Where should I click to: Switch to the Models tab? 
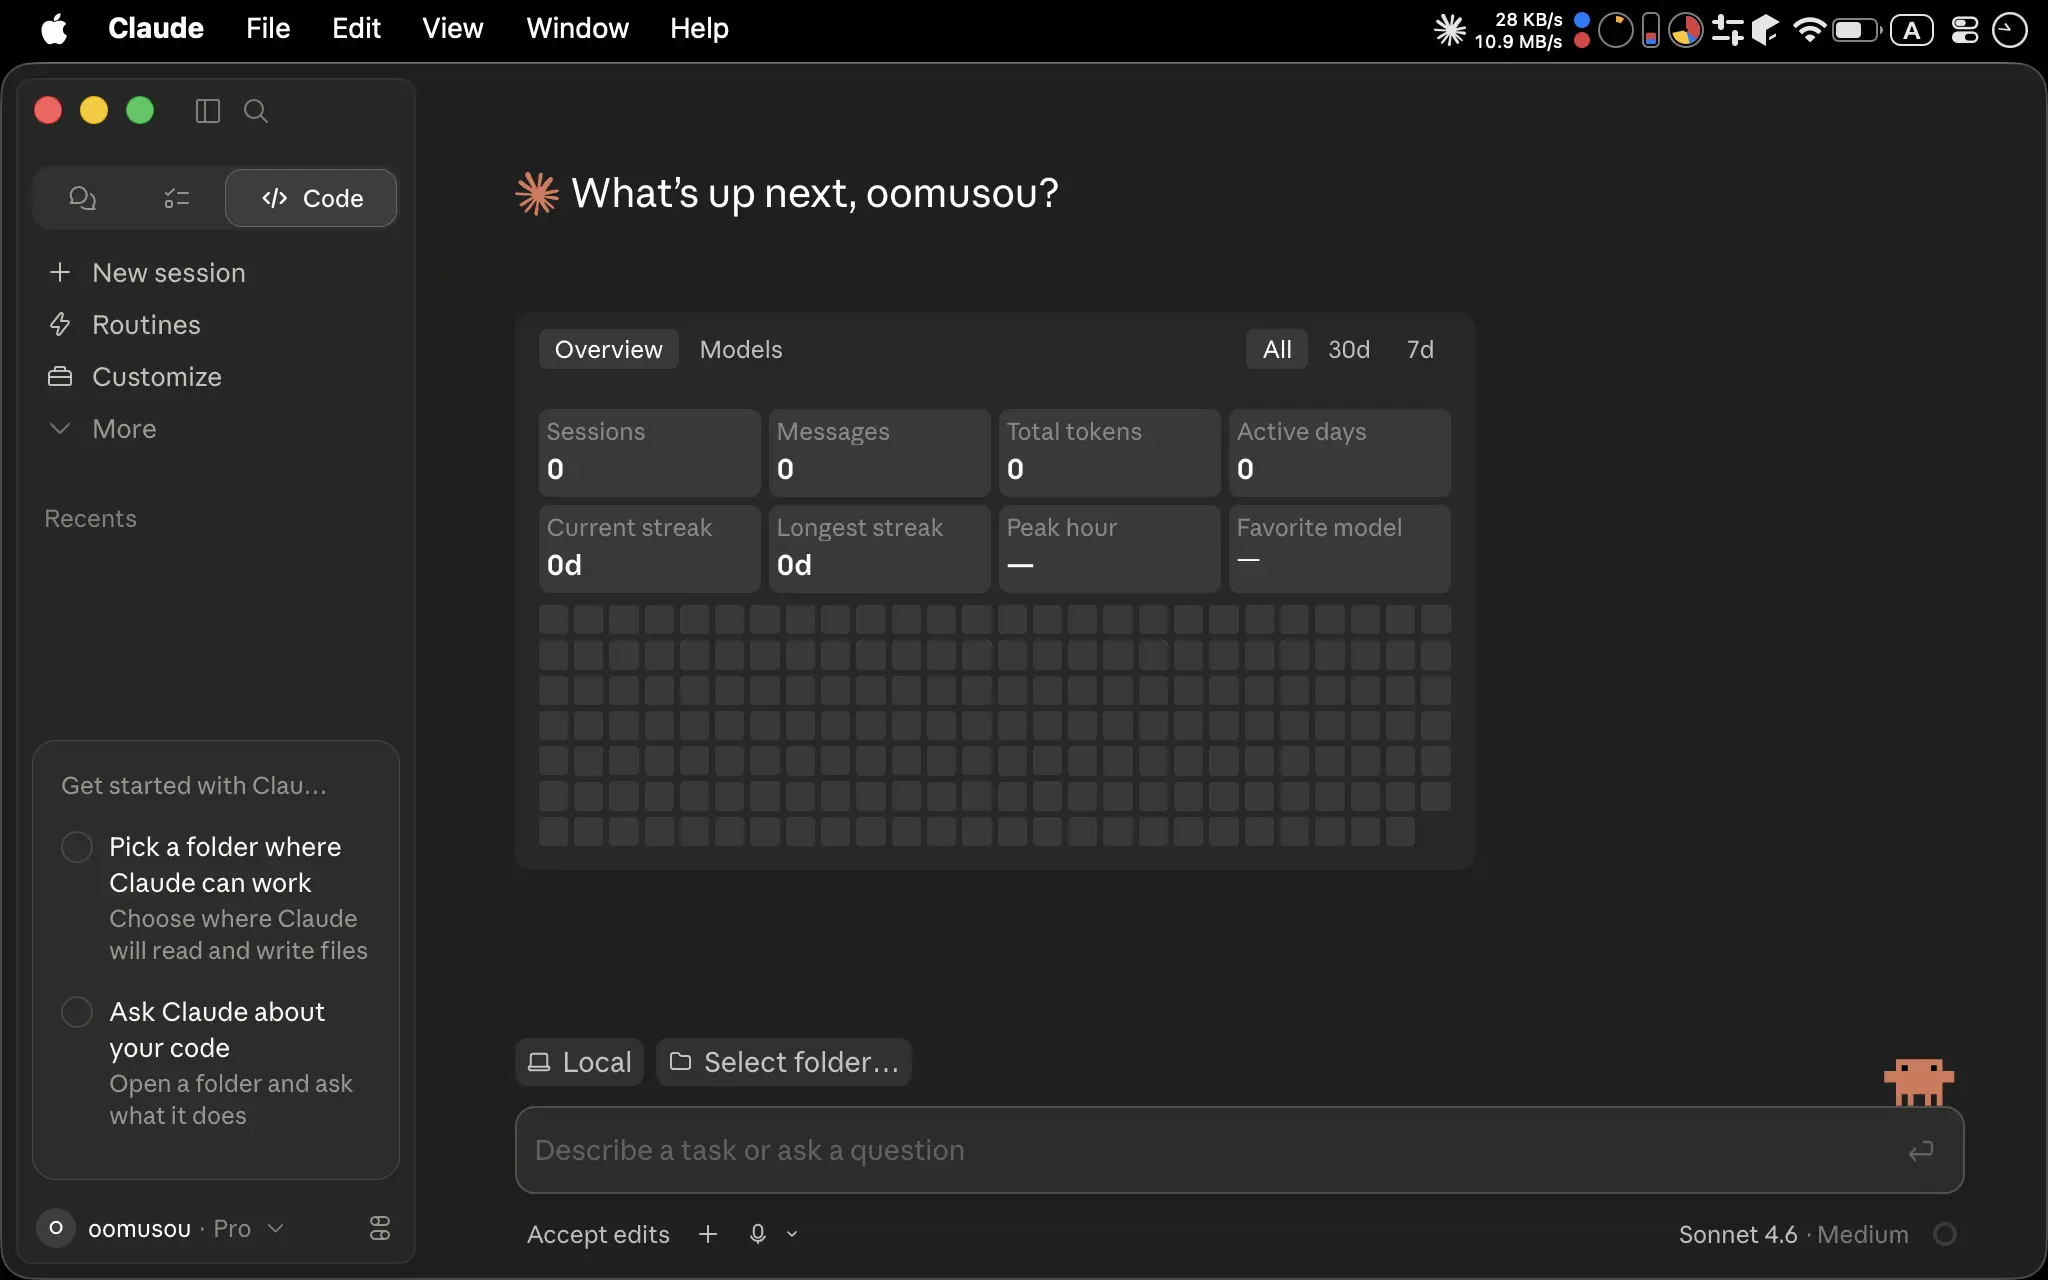click(x=741, y=349)
